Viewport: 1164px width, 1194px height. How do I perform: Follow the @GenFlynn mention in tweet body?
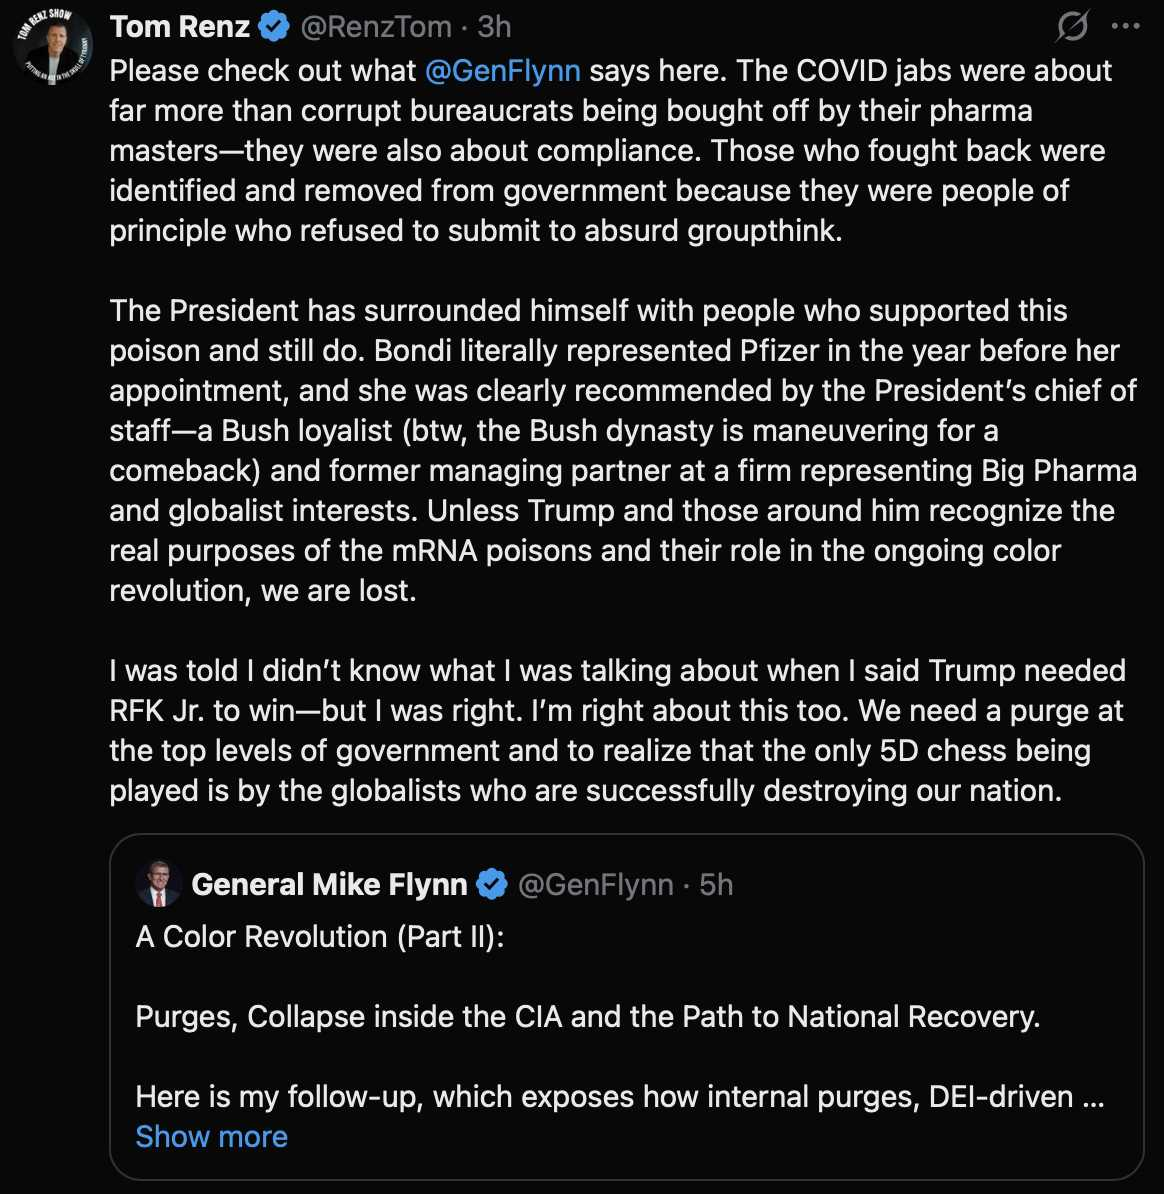tap(502, 71)
